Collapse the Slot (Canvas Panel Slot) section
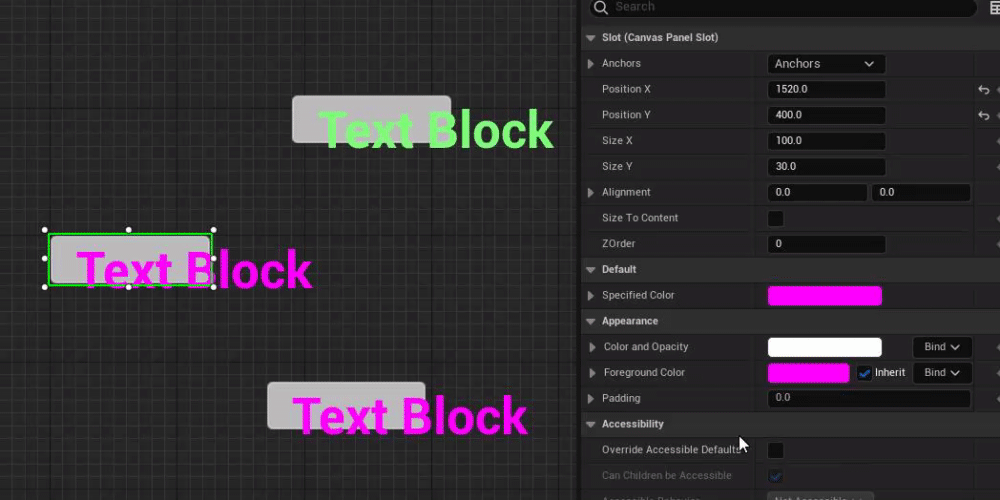Screen dimensions: 1000x500 click(591, 38)
